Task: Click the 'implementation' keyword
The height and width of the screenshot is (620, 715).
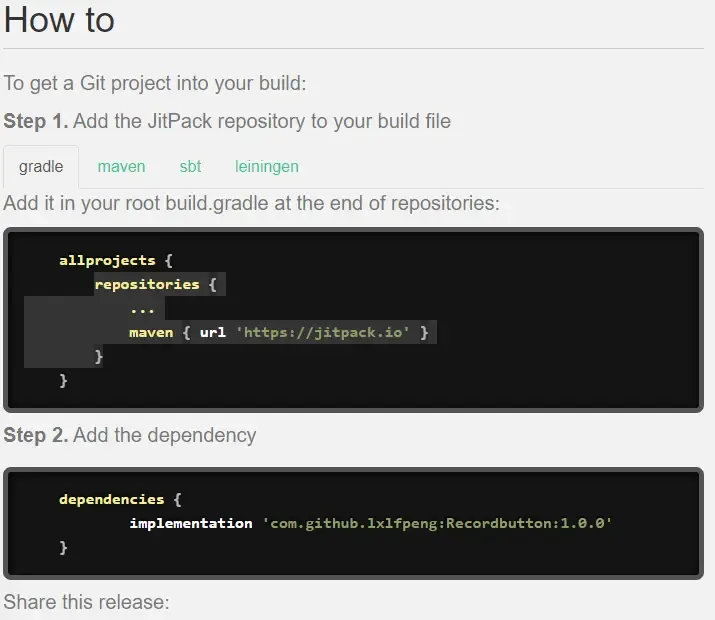Action: 190,523
